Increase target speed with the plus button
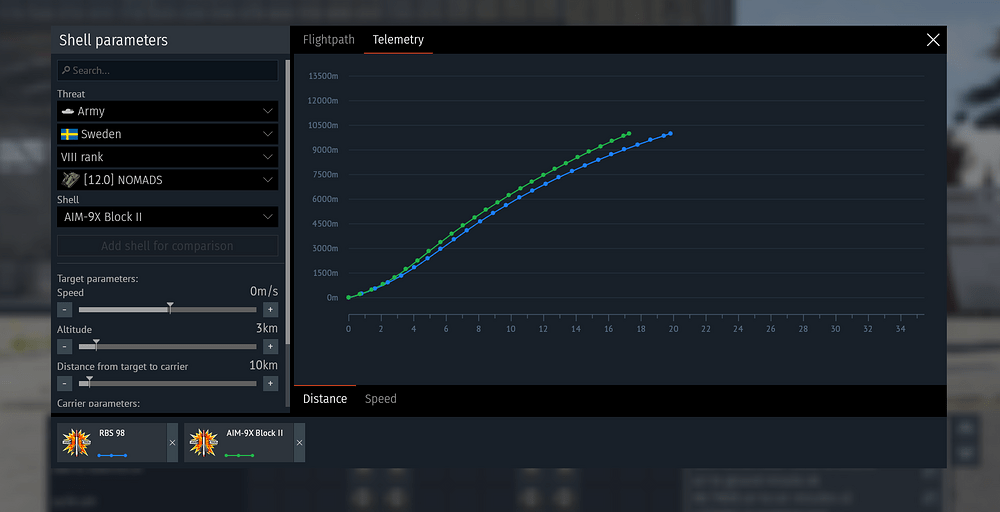This screenshot has width=1000, height=512. (x=270, y=310)
